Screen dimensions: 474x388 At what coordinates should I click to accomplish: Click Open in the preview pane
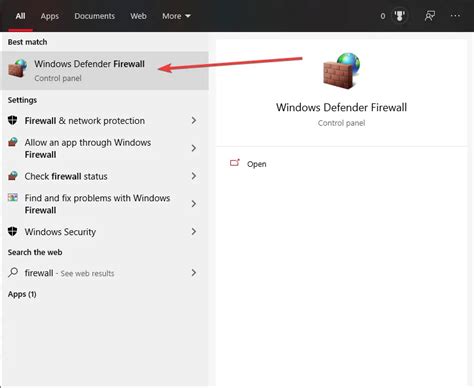click(256, 164)
